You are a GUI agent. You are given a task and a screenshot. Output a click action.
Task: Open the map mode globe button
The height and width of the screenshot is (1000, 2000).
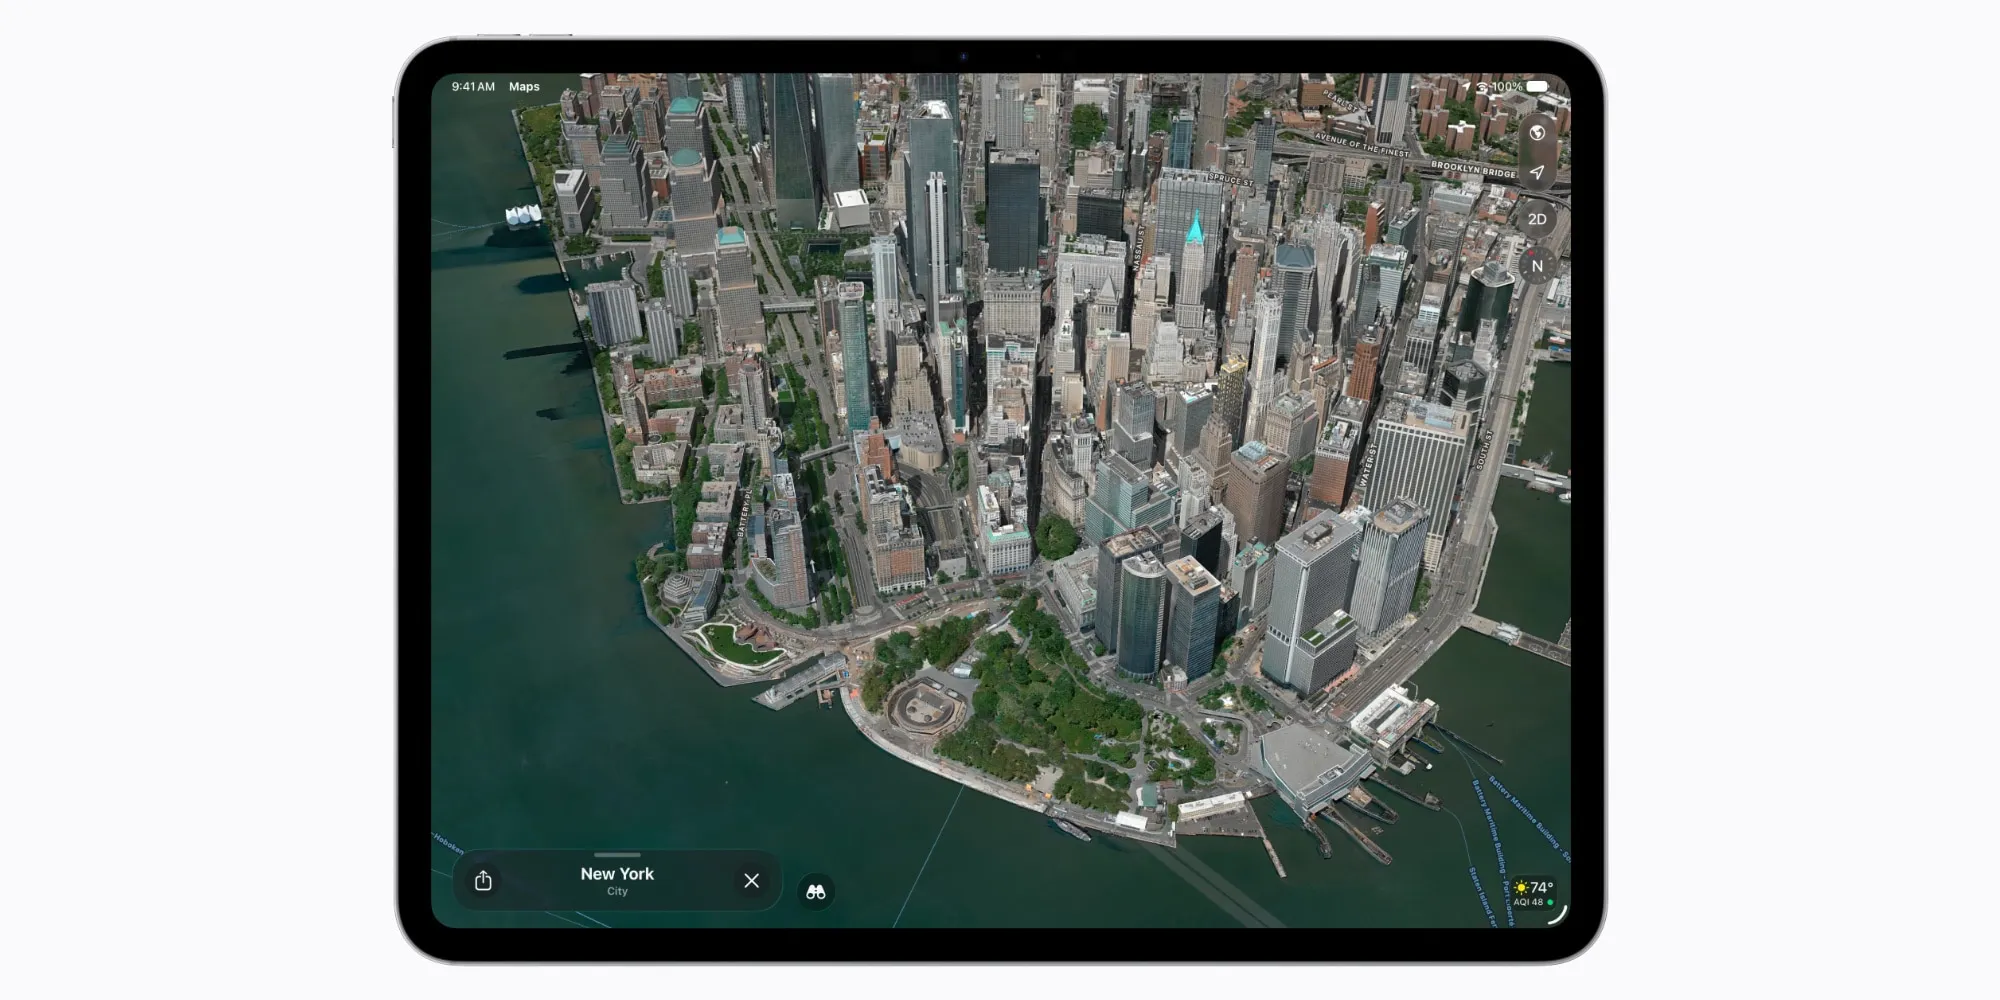coord(1537,132)
